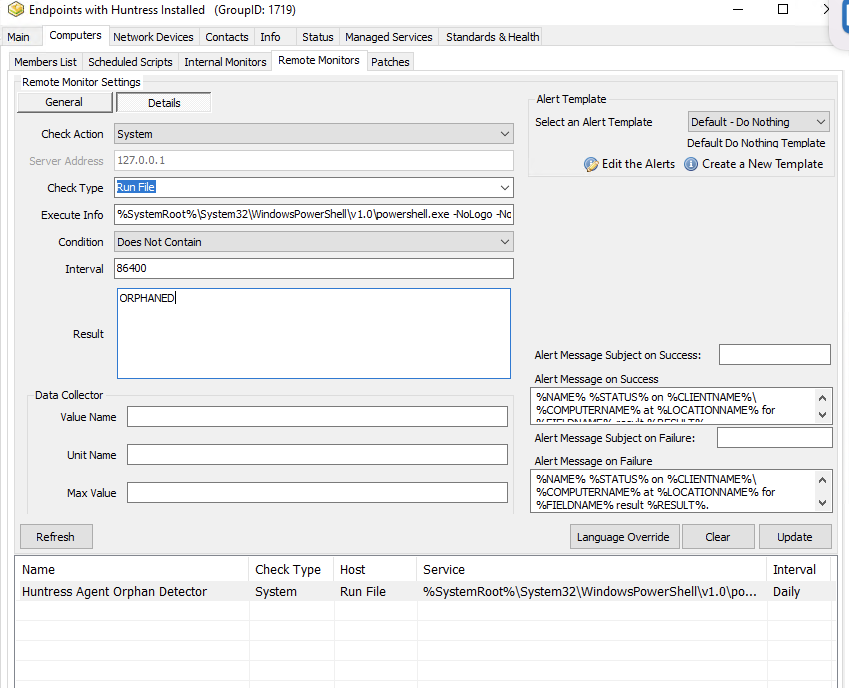Click the Details settings button
849x688 pixels.
click(x=164, y=103)
